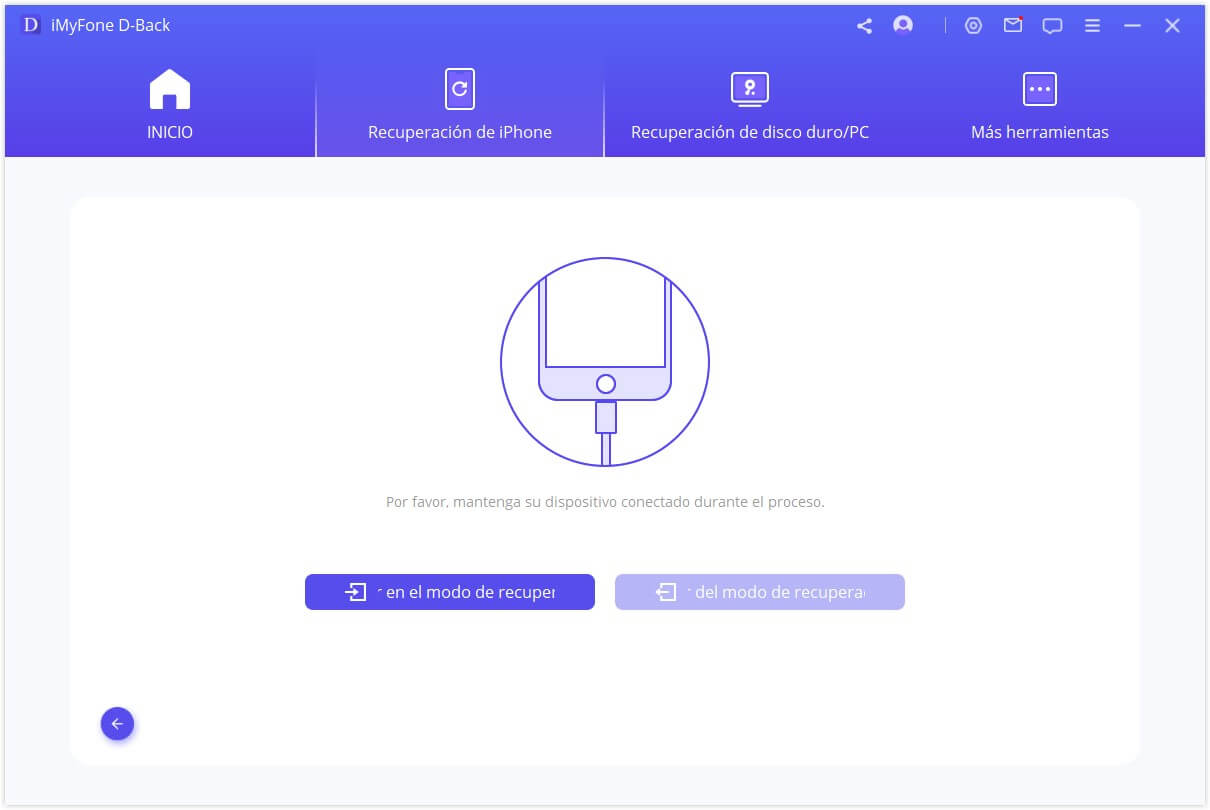1210x810 pixels.
Task: Open the mail notifications icon
Action: [x=1013, y=26]
